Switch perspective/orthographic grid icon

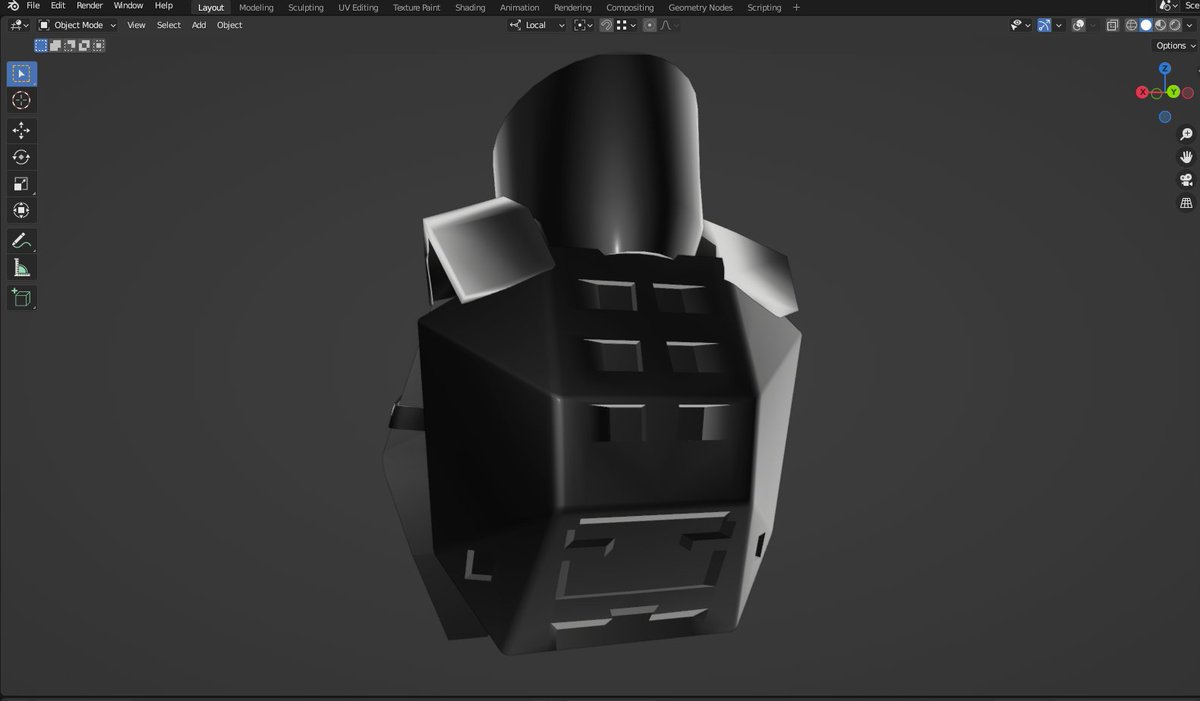pyautogui.click(x=1186, y=203)
